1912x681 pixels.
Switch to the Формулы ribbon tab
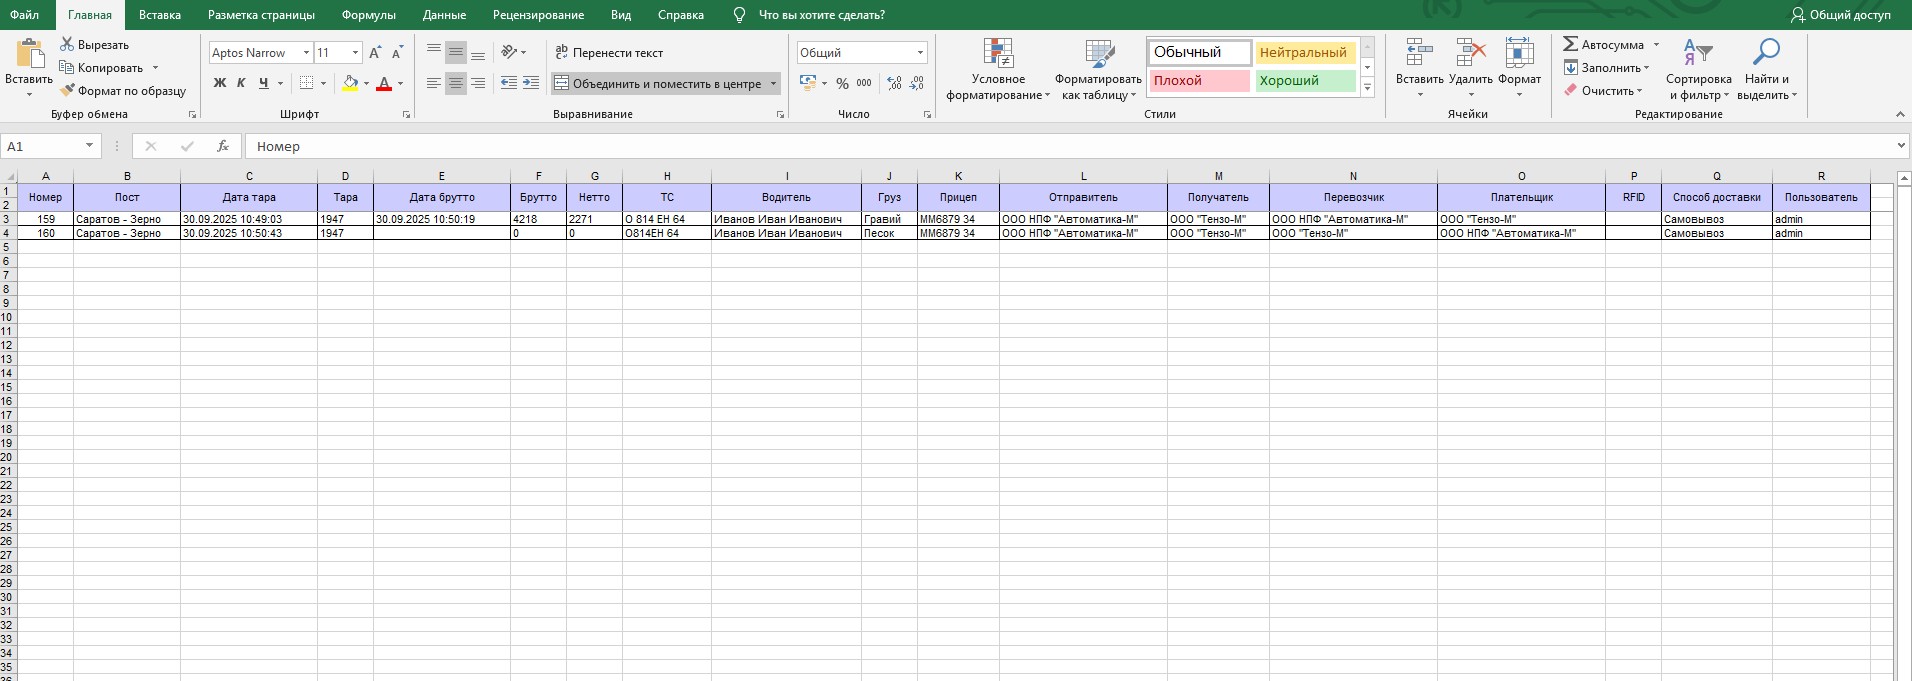pos(368,15)
